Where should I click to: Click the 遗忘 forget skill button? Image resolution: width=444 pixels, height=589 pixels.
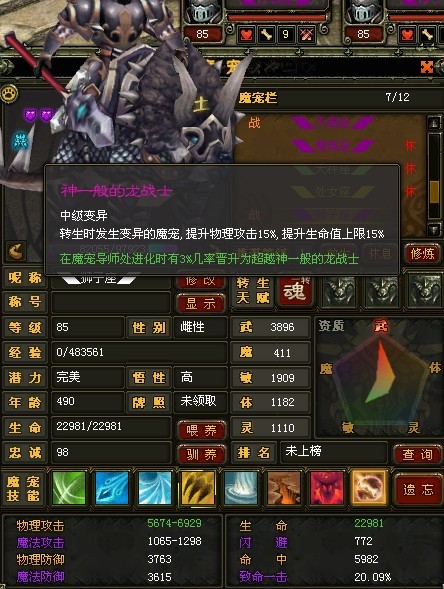(418, 489)
